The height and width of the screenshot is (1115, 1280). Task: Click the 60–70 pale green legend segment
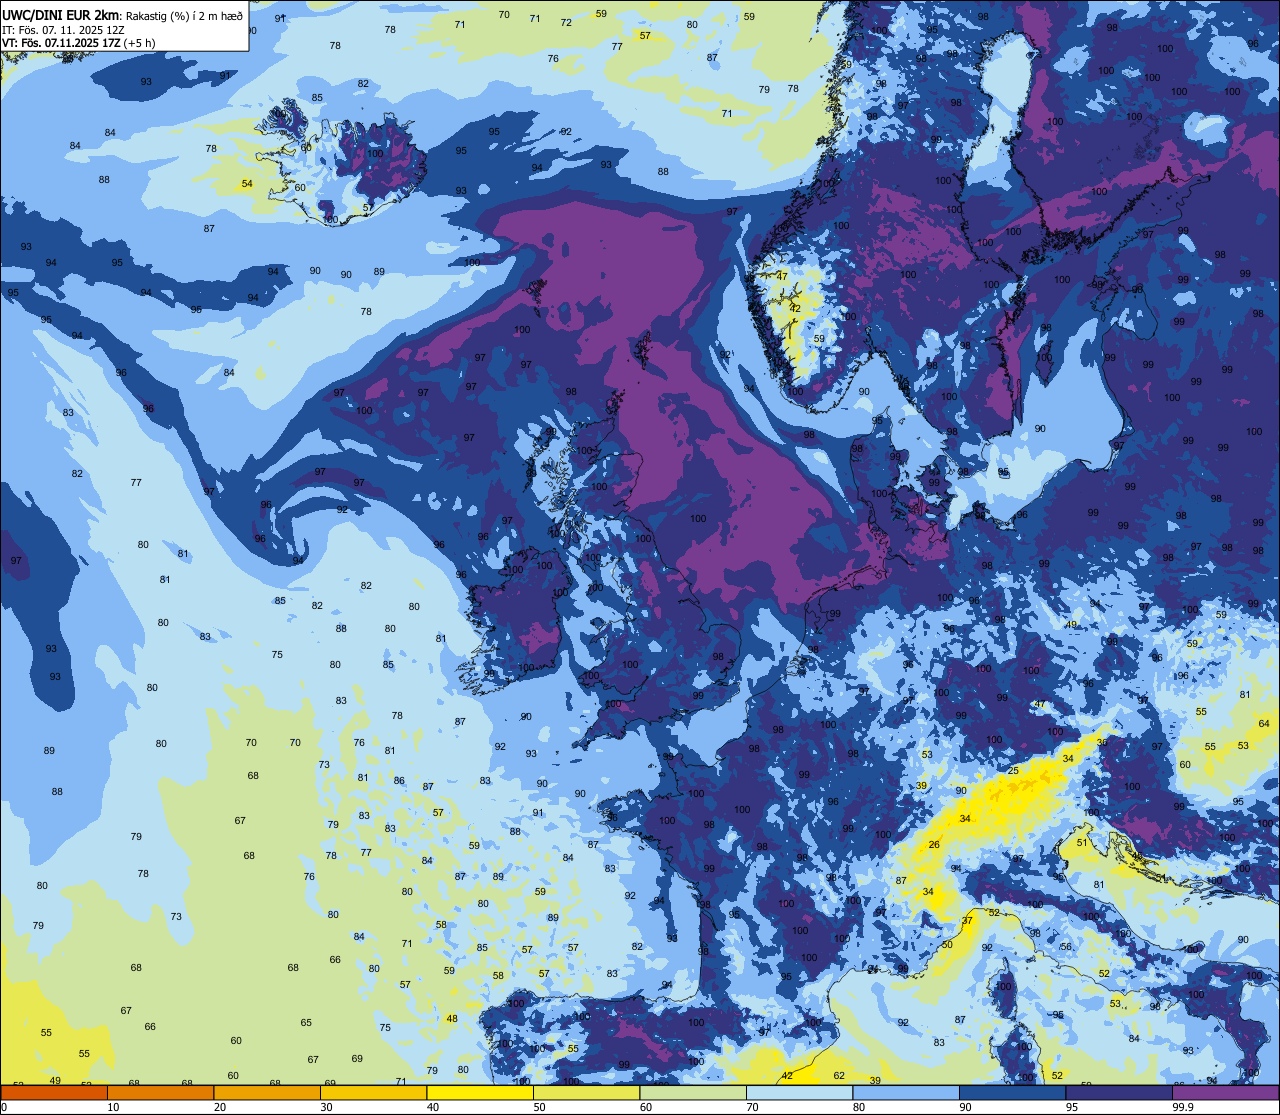(693, 1093)
